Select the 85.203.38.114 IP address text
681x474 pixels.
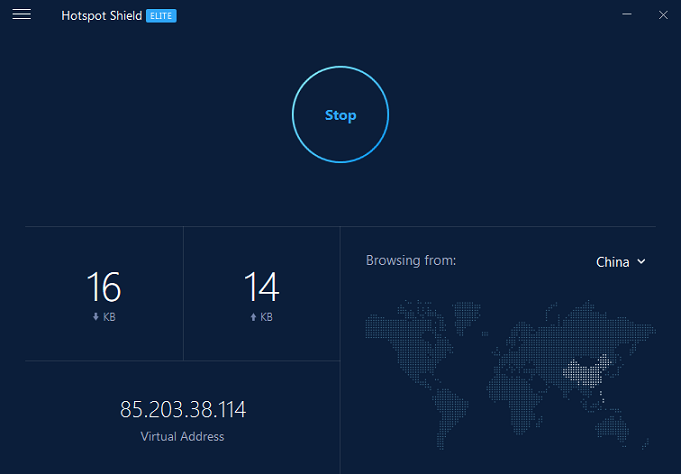183,409
